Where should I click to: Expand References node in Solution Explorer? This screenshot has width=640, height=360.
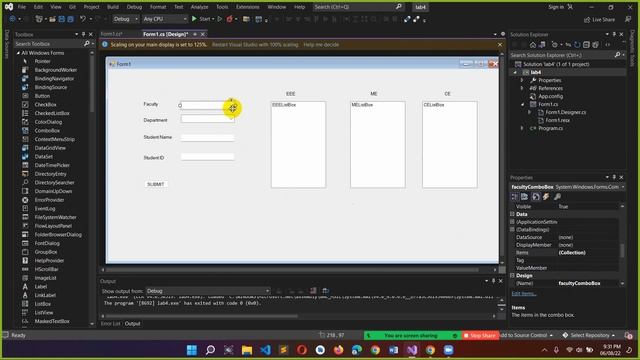[x=522, y=88]
